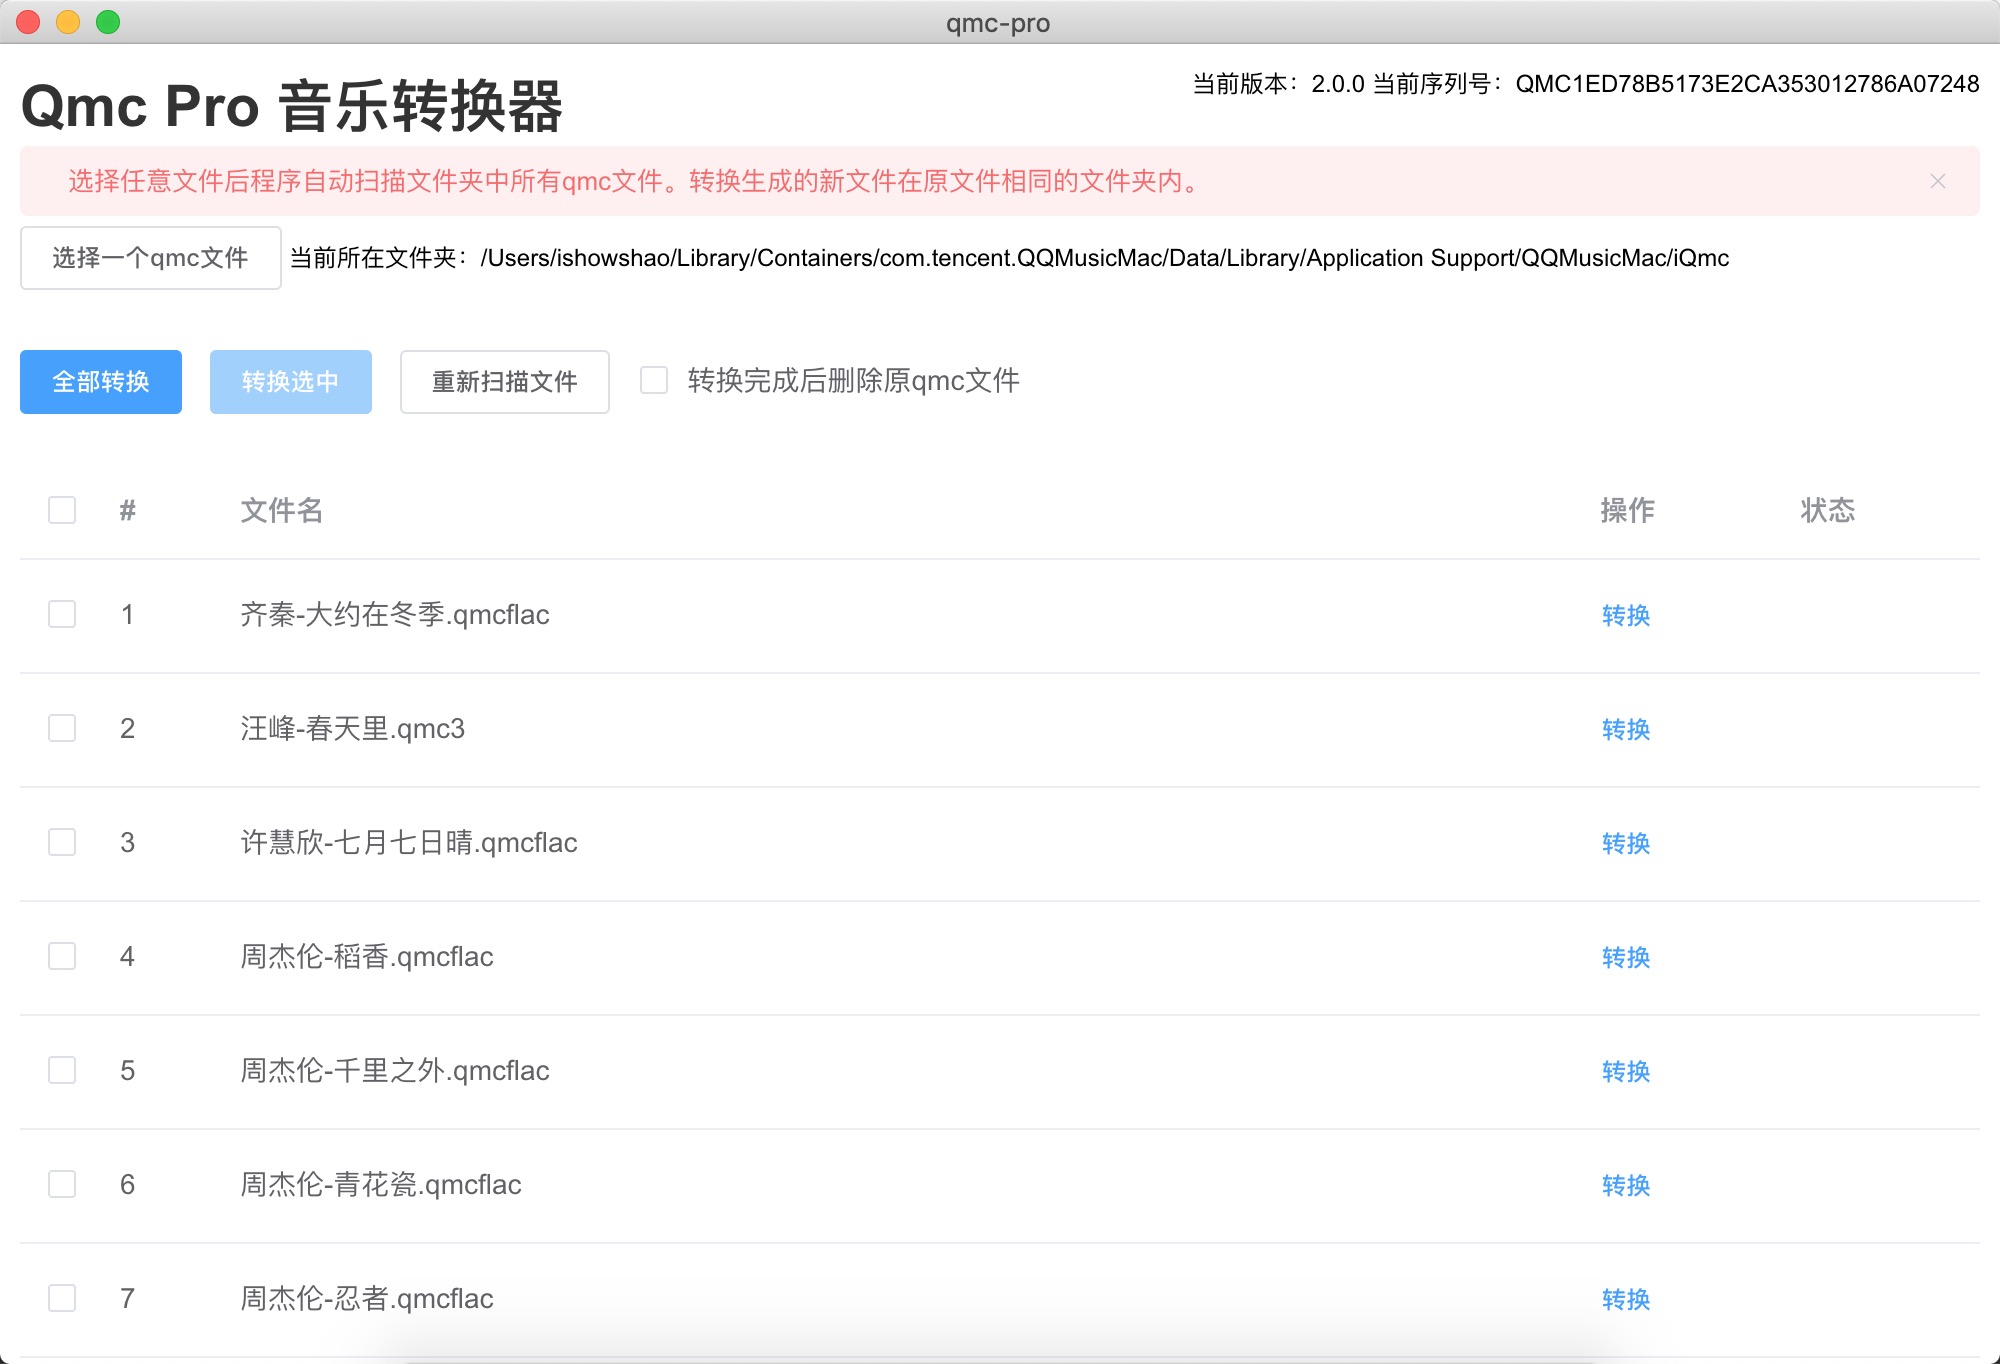The height and width of the screenshot is (1364, 2000).
Task: Select checkbox for 汪峰-春天里.qmc3
Action: pyautogui.click(x=62, y=728)
